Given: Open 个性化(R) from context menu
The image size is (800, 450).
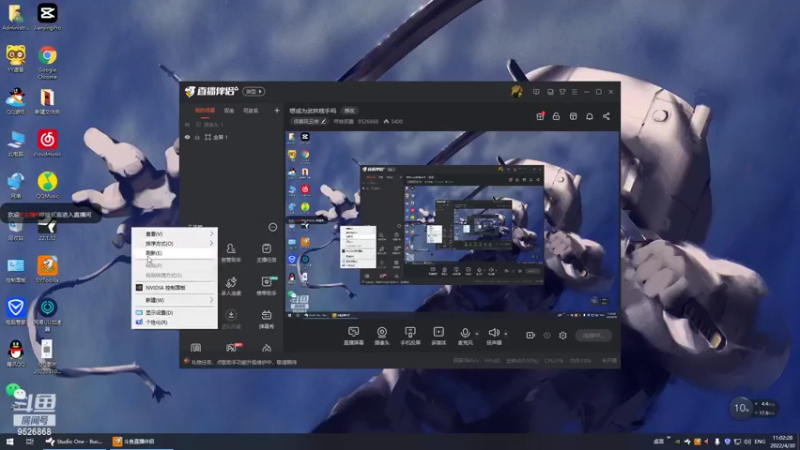Looking at the screenshot, I should point(174,322).
